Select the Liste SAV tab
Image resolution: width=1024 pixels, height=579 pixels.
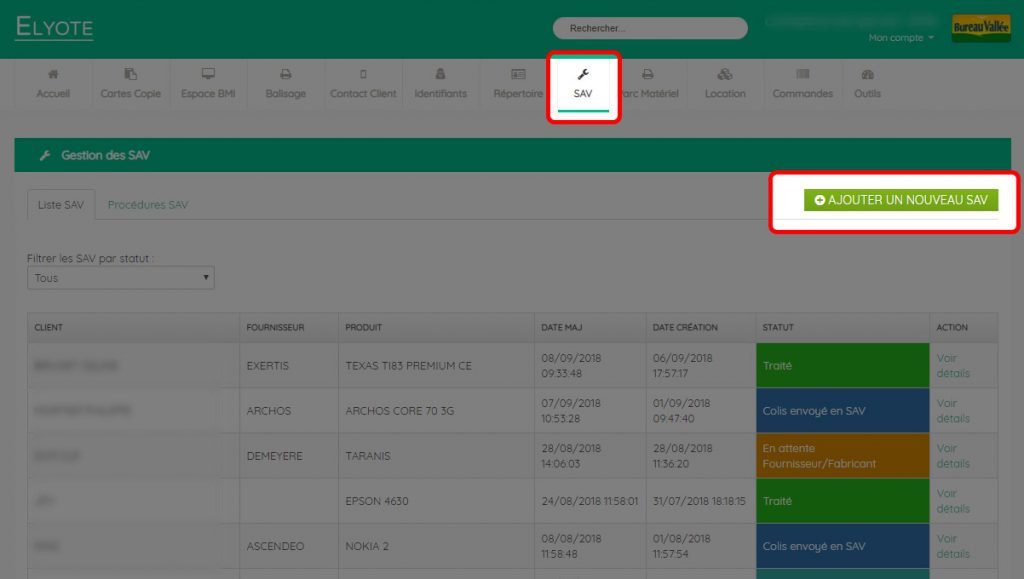coord(61,205)
